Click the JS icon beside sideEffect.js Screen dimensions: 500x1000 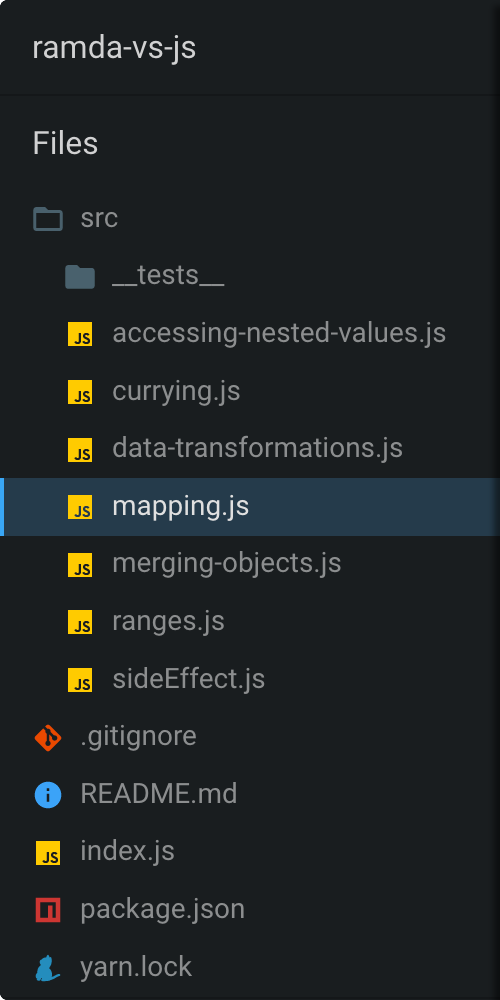(x=80, y=680)
